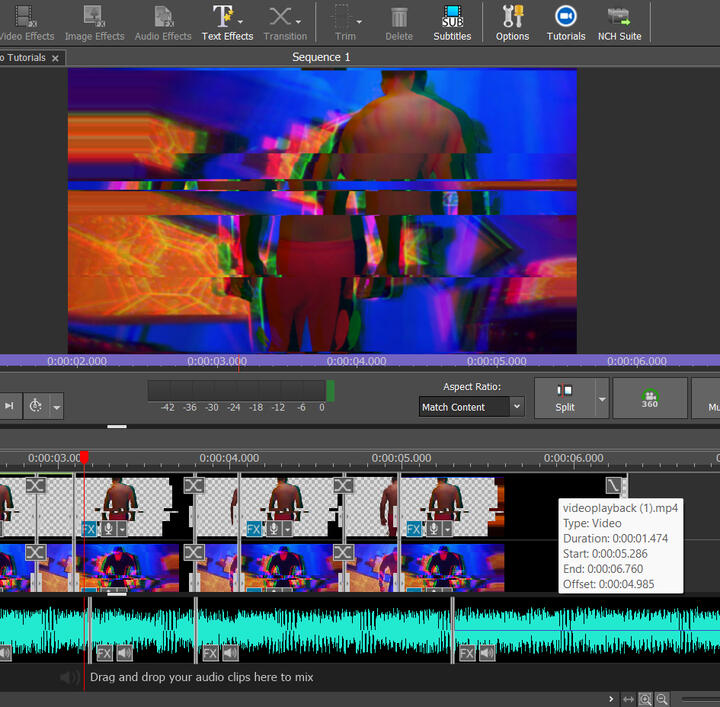The image size is (720, 707).
Task: Close the Tutorials tab
Action: (56, 58)
